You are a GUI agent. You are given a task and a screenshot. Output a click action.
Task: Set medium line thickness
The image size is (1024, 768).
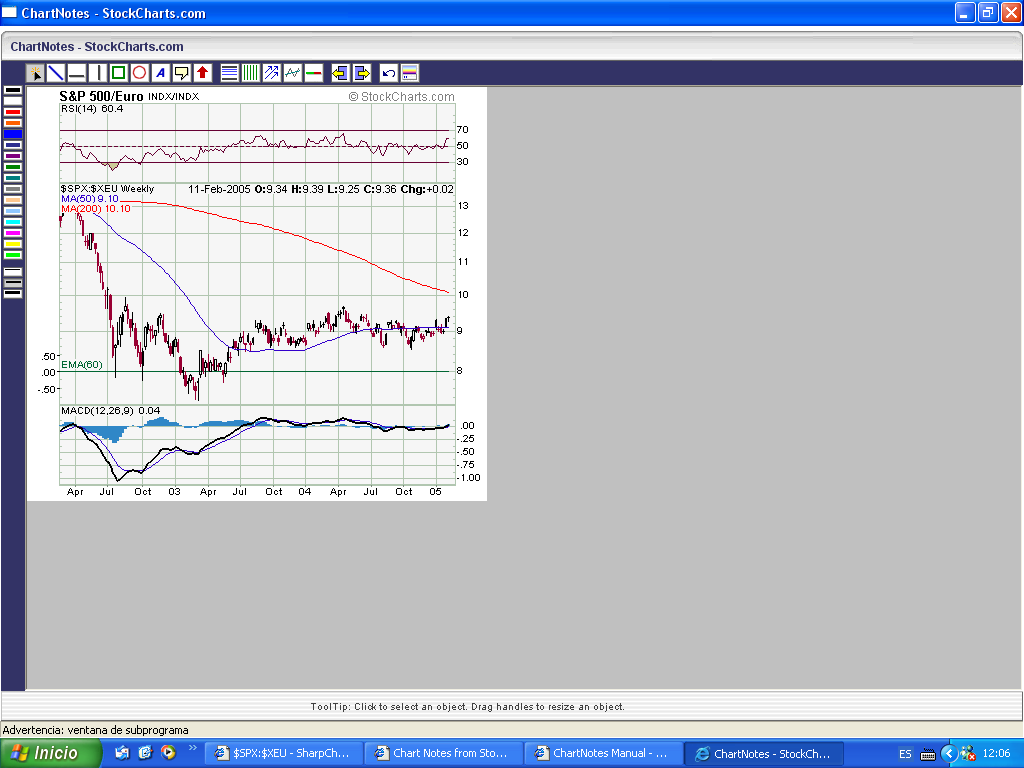click(13, 283)
